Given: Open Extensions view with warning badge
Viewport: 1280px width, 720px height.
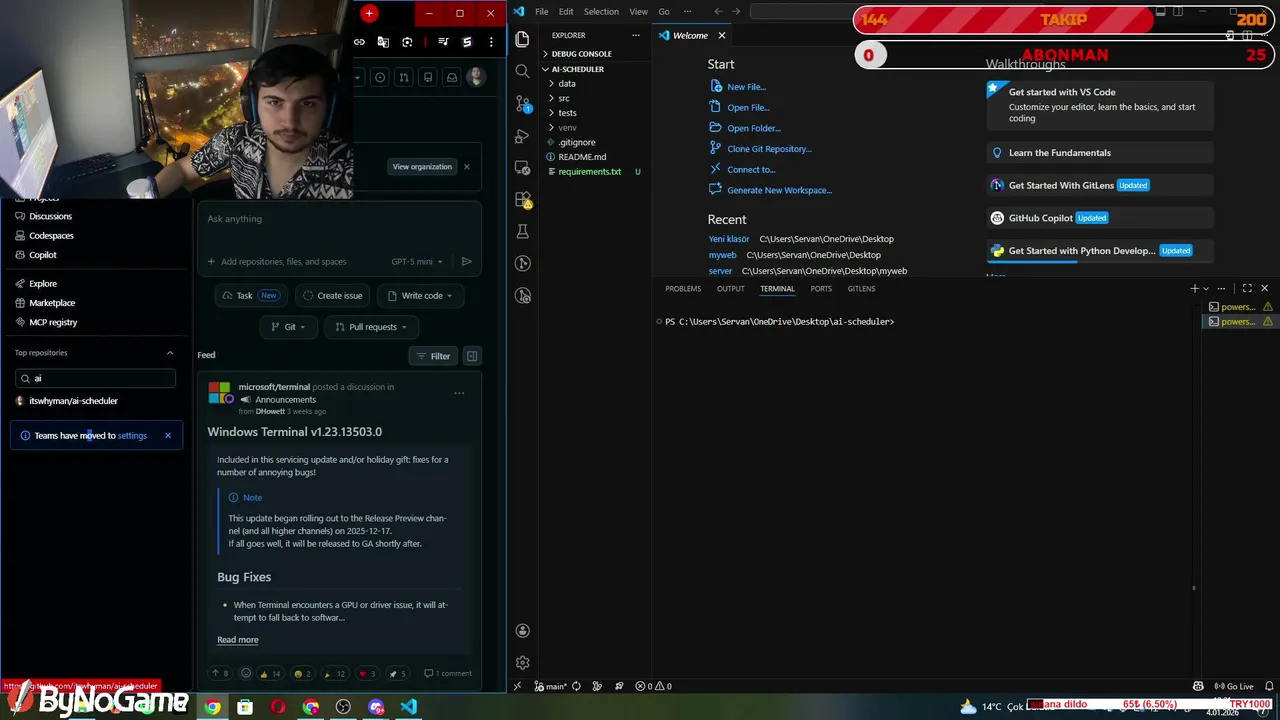Looking at the screenshot, I should pos(523,199).
